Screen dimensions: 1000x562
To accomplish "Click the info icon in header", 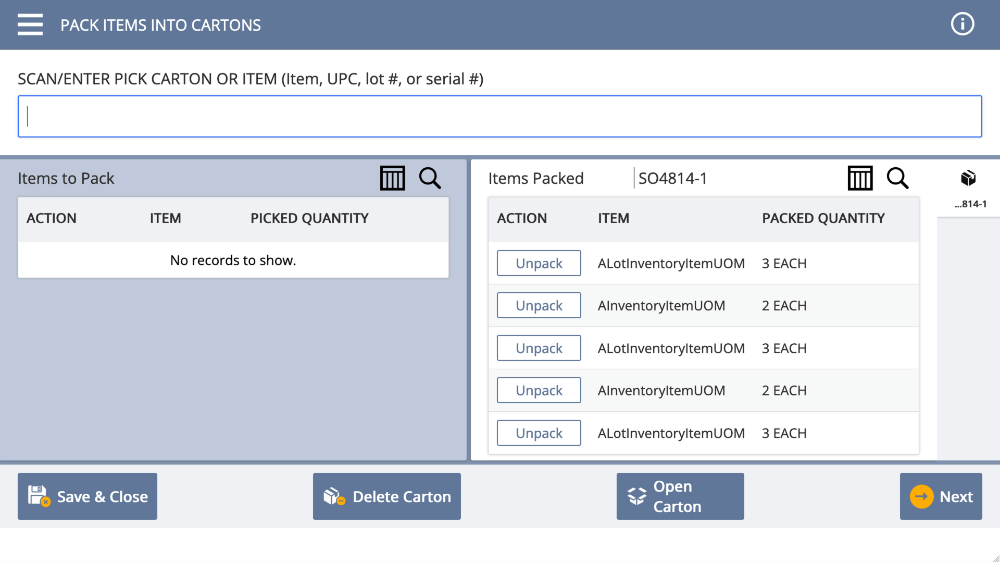I will 962,24.
